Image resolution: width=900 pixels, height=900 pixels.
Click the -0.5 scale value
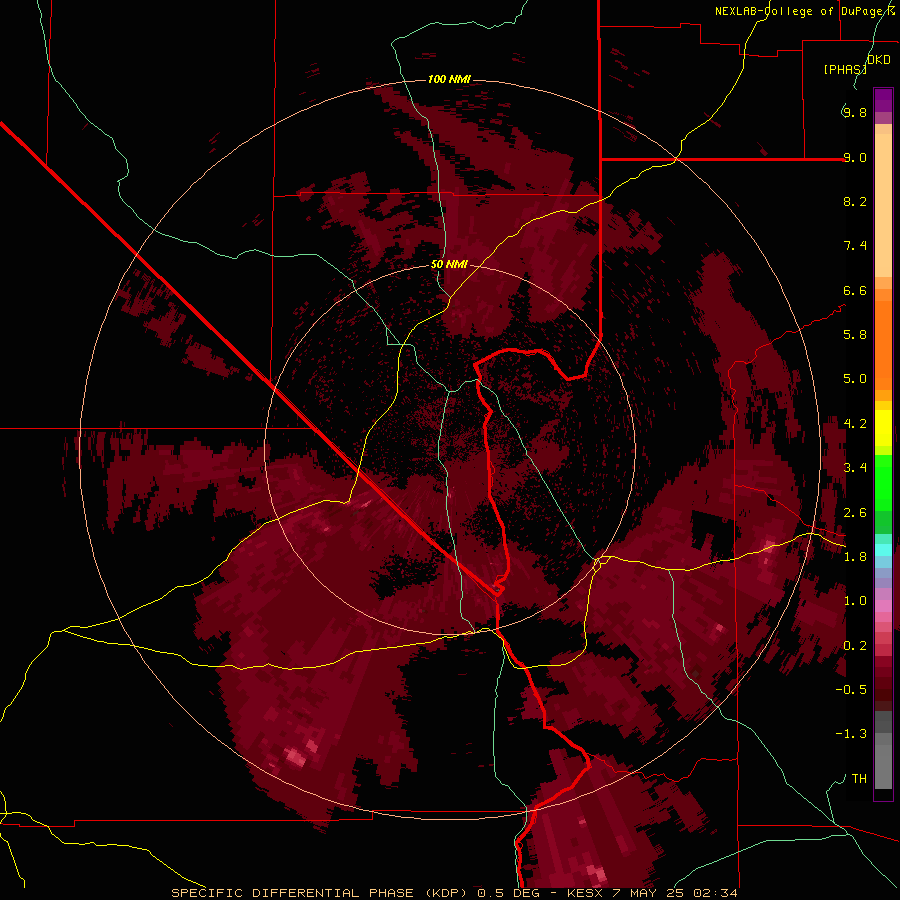point(852,690)
